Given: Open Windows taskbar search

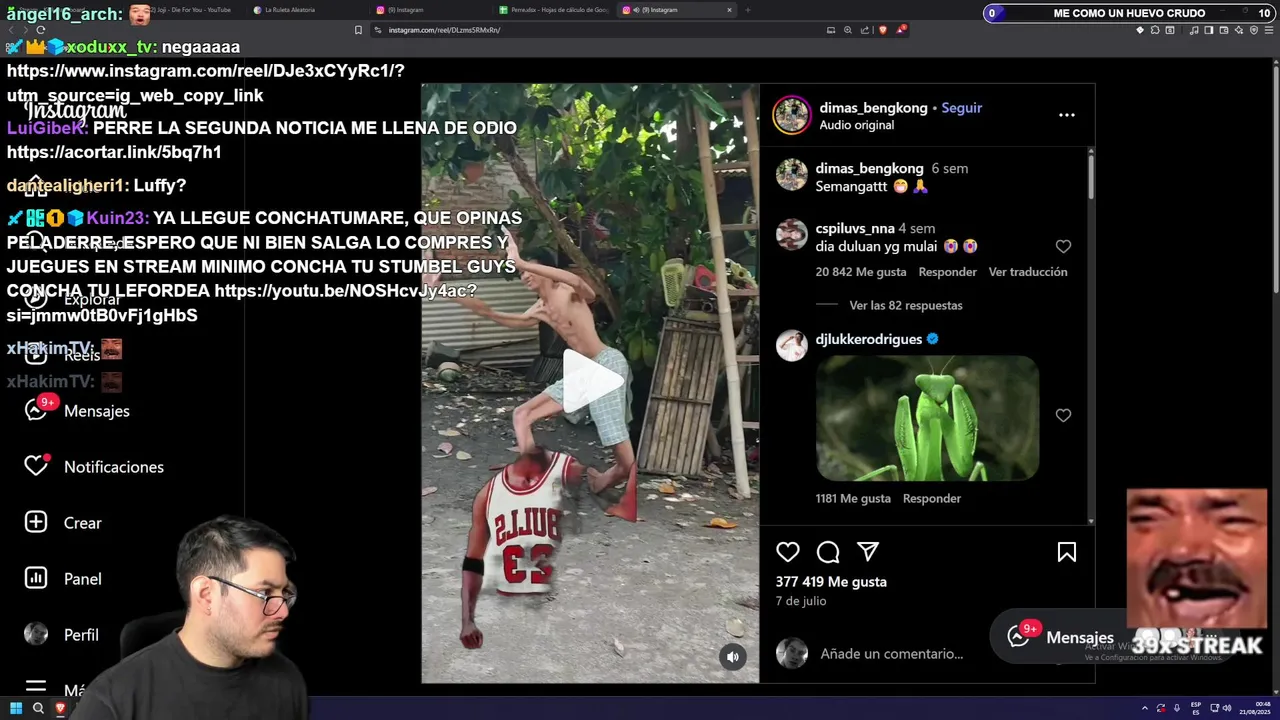Looking at the screenshot, I should pos(38,708).
